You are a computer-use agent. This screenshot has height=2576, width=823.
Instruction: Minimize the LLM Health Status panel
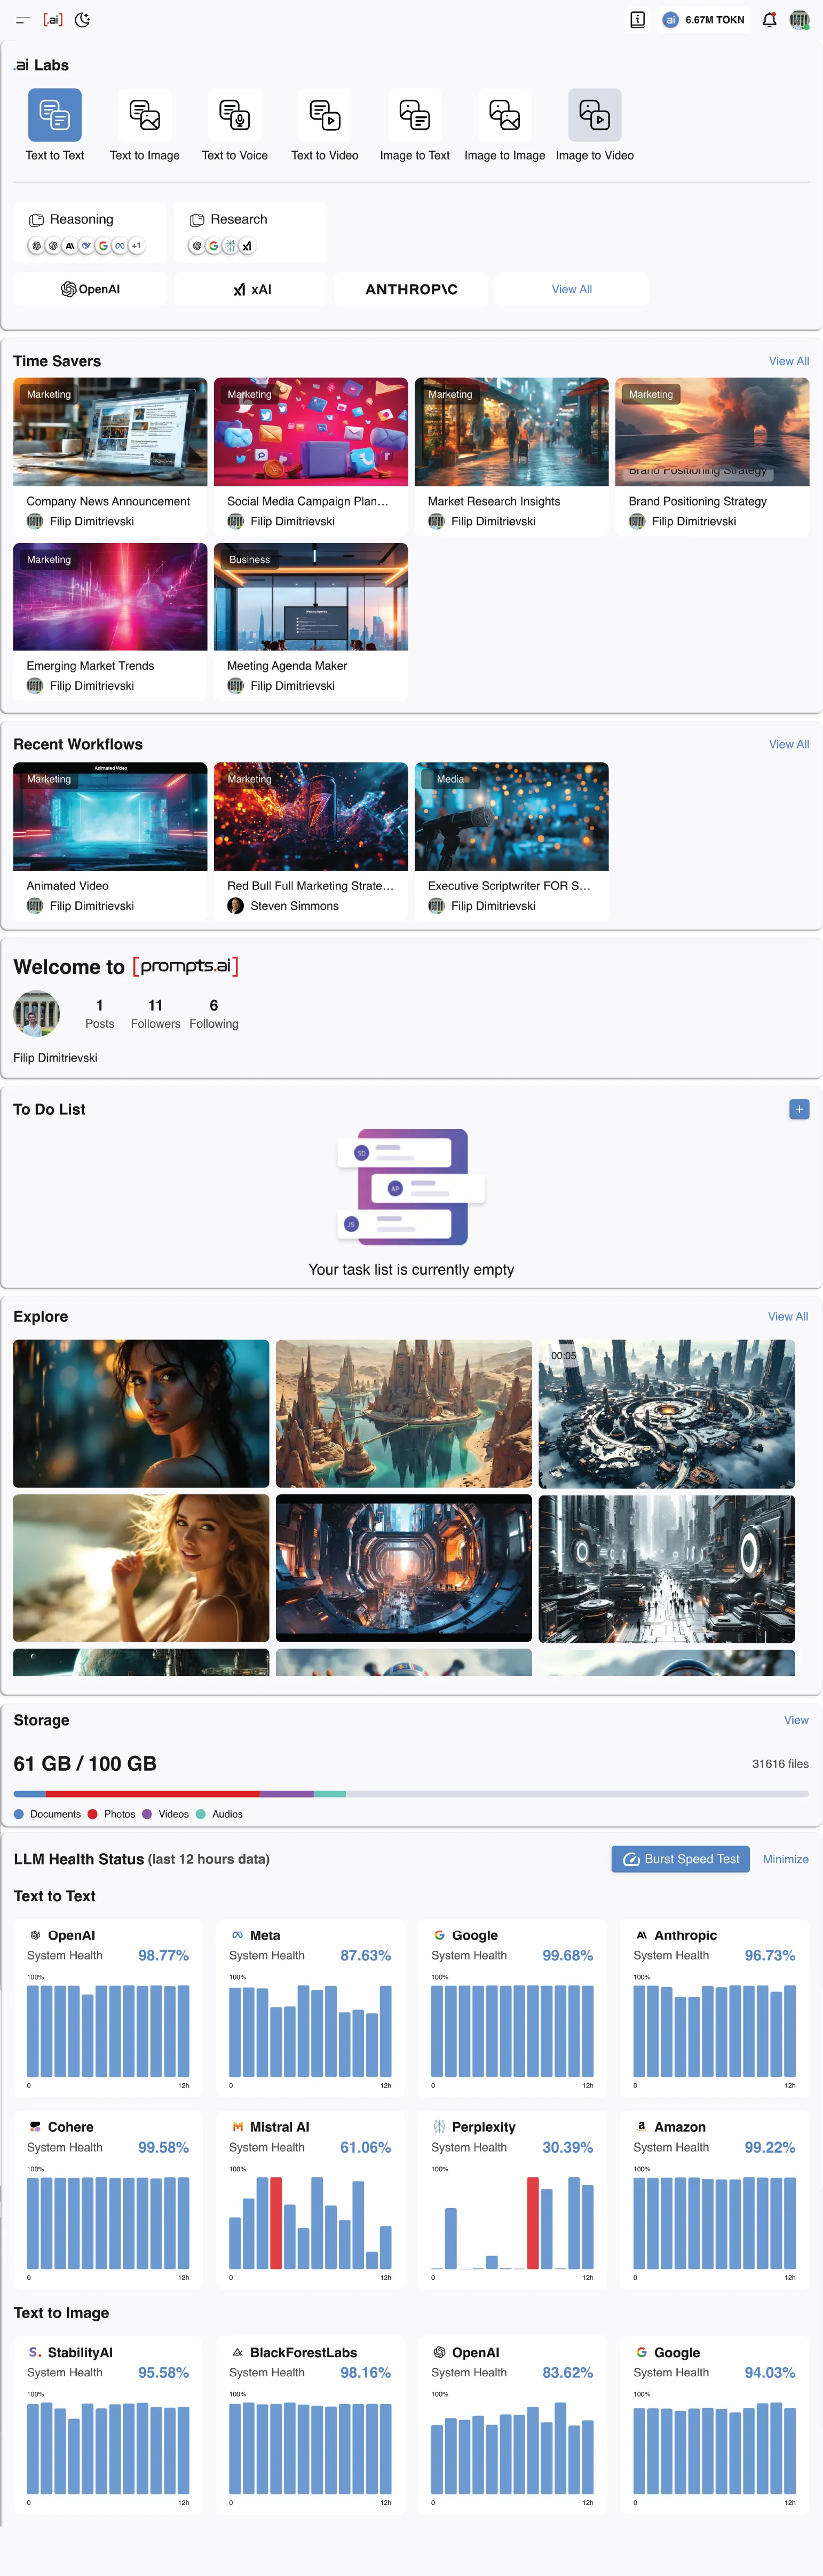tap(786, 1859)
